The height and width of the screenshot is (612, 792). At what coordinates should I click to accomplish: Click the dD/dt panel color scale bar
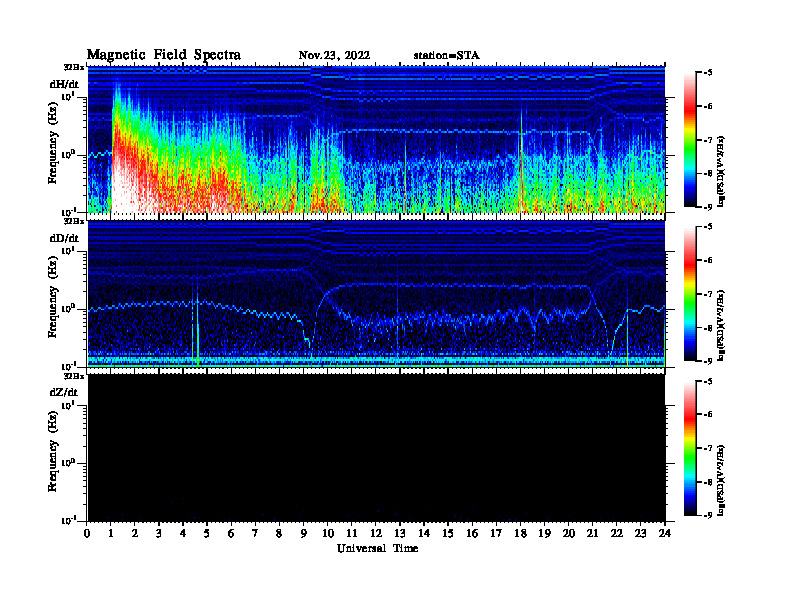point(690,294)
